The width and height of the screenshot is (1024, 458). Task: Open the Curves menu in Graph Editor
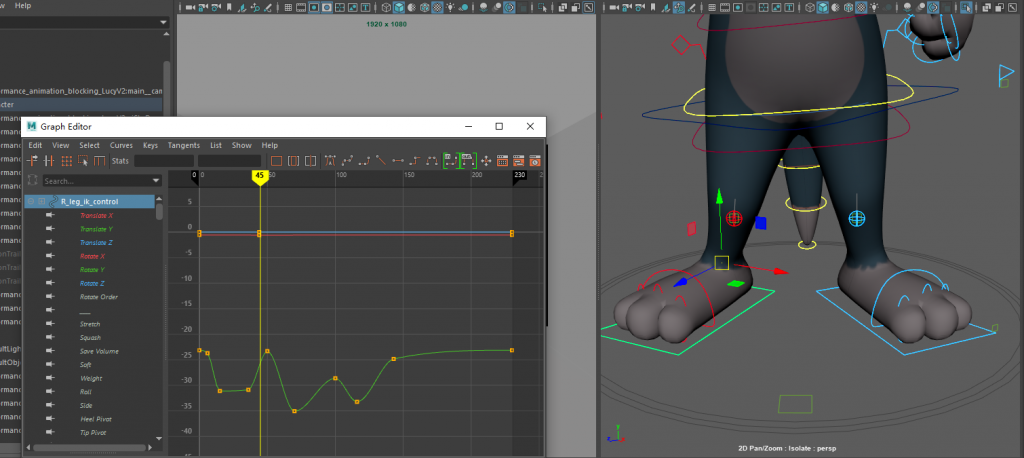click(121, 145)
